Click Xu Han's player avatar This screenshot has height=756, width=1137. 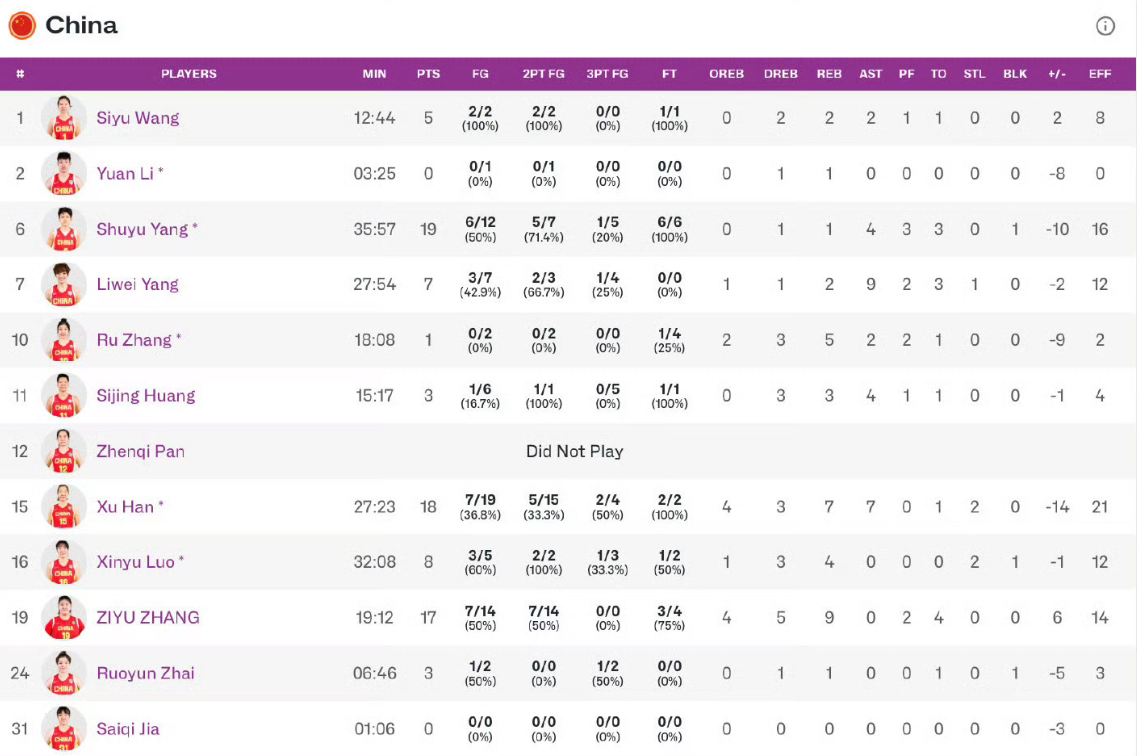coord(63,506)
